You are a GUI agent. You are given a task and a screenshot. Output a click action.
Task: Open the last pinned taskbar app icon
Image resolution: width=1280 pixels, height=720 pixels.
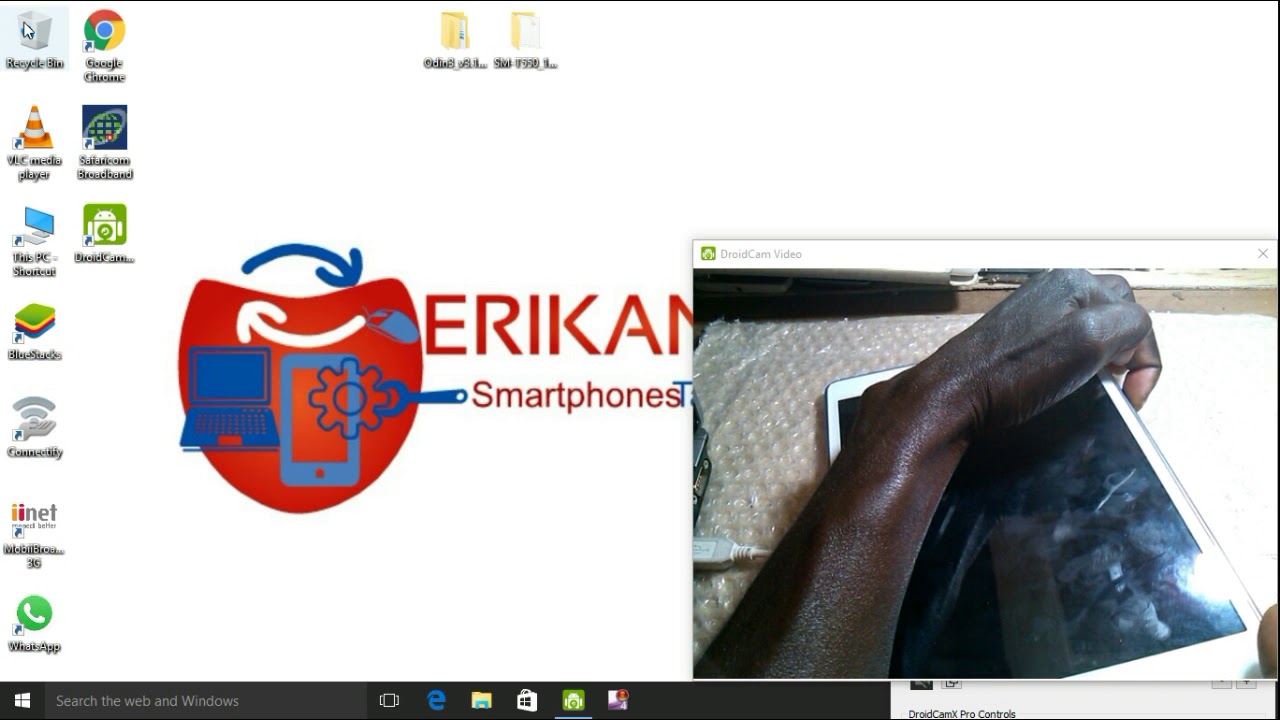(618, 701)
